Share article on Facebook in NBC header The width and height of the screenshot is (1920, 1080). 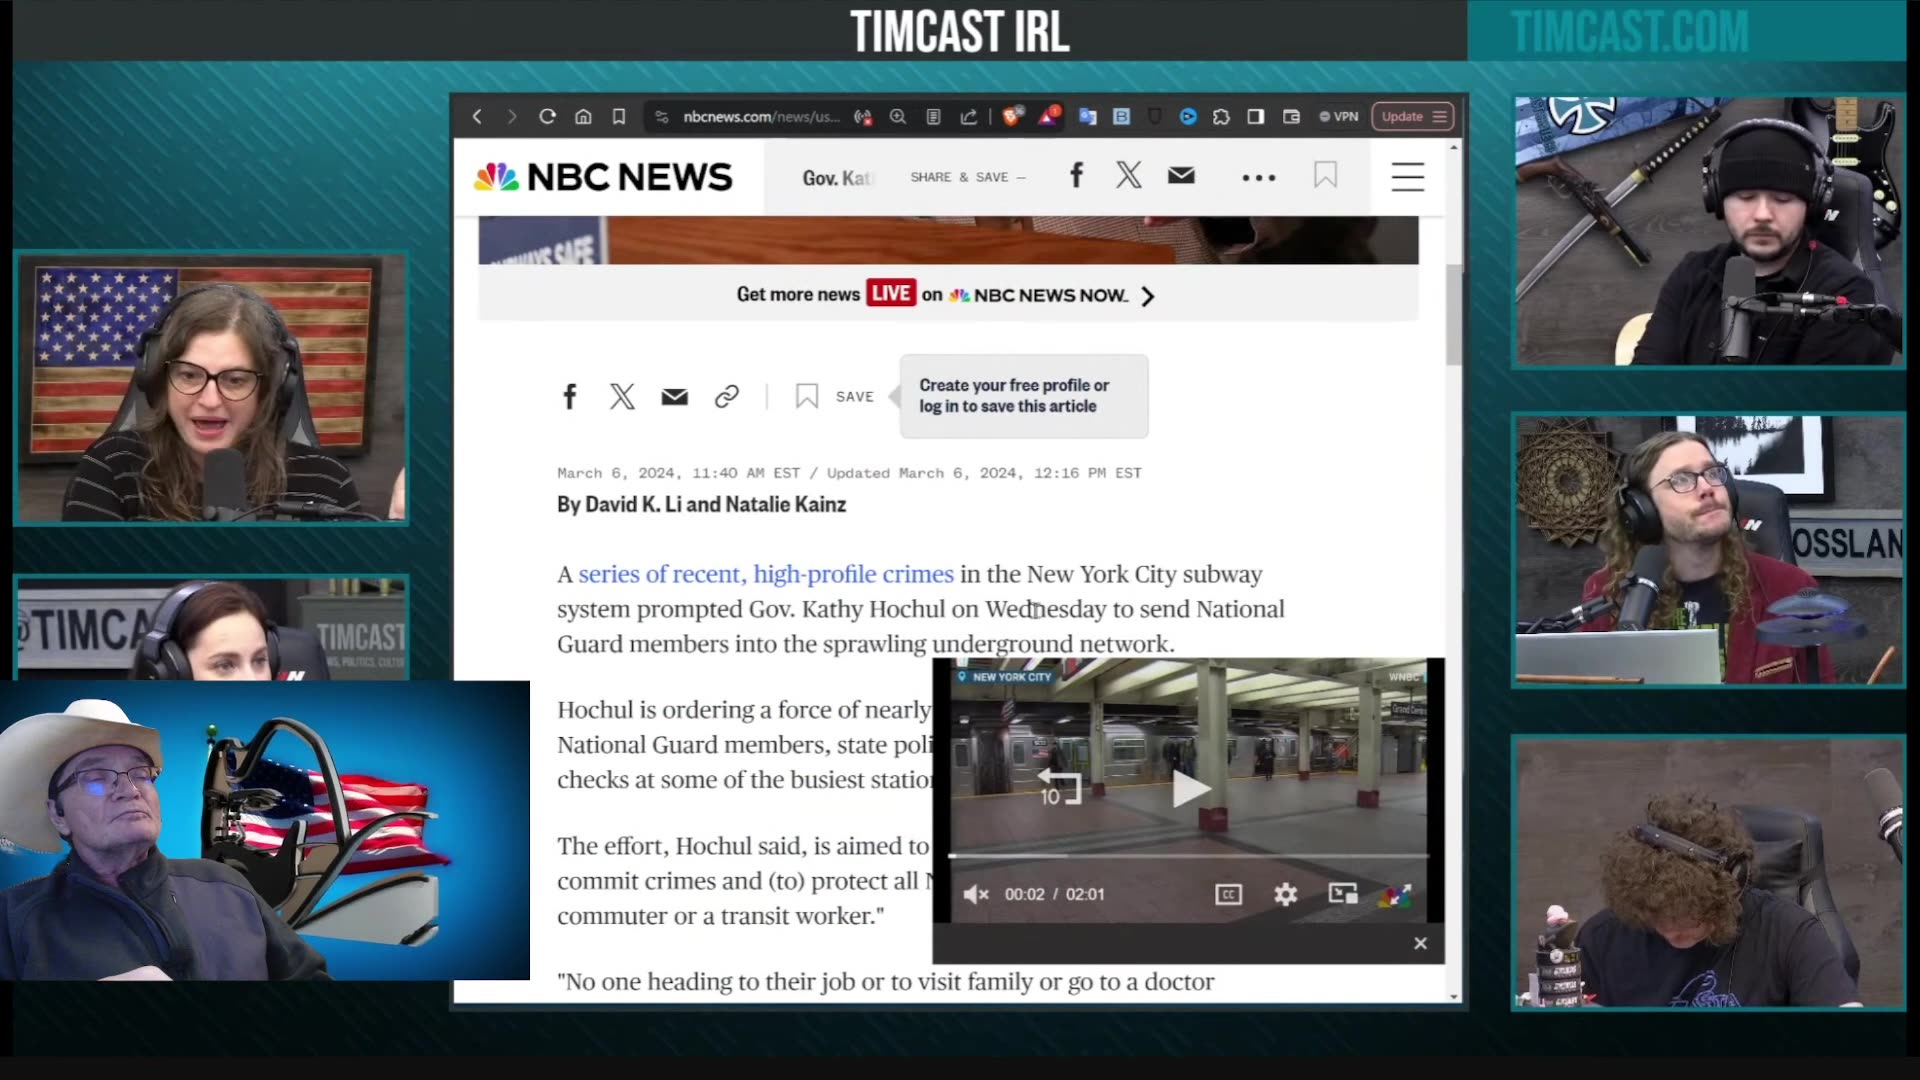pos(1076,176)
